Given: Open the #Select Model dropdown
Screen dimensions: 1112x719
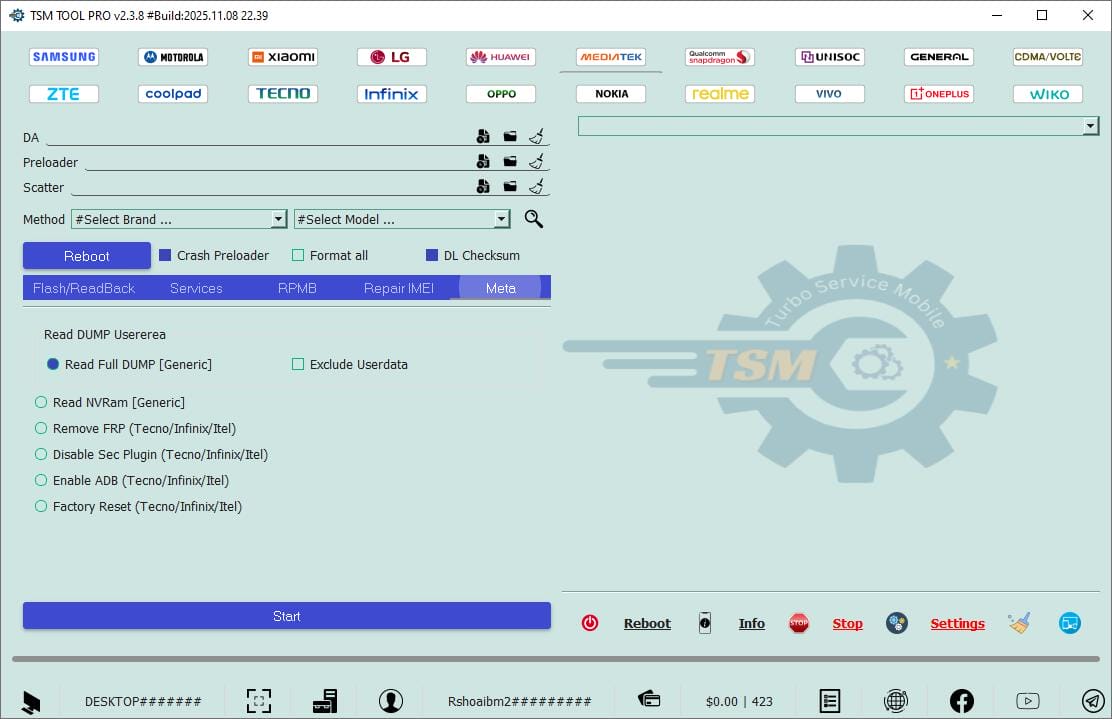Looking at the screenshot, I should point(400,218).
